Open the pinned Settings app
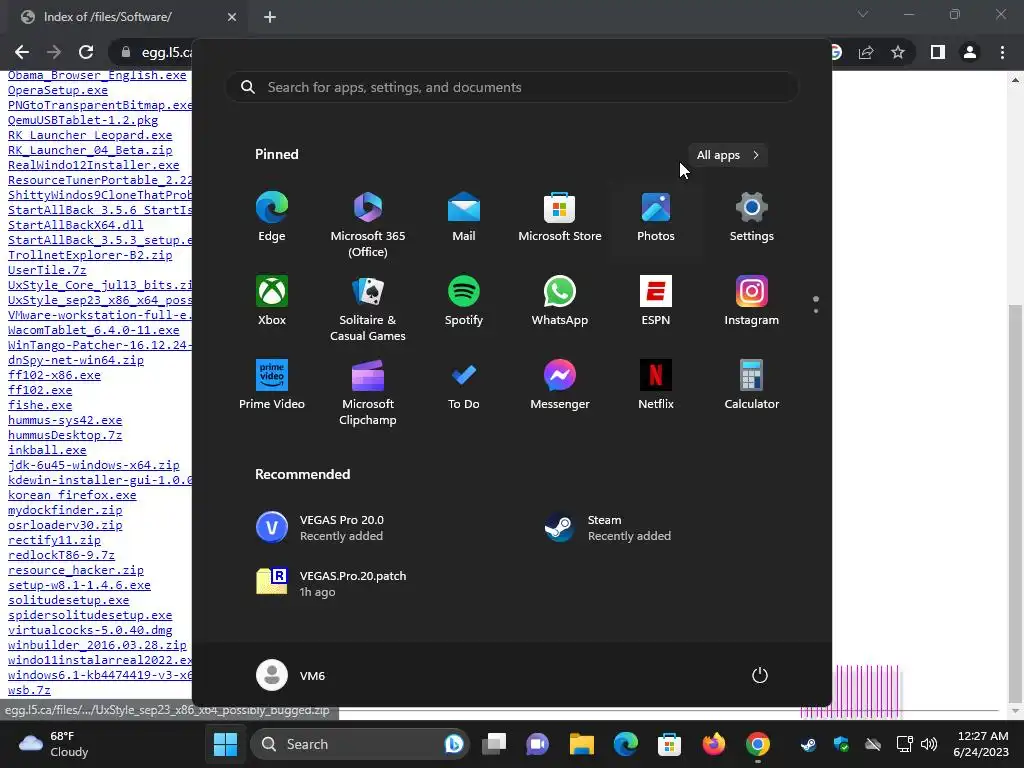Viewport: 1024px width, 768px height. tap(752, 217)
